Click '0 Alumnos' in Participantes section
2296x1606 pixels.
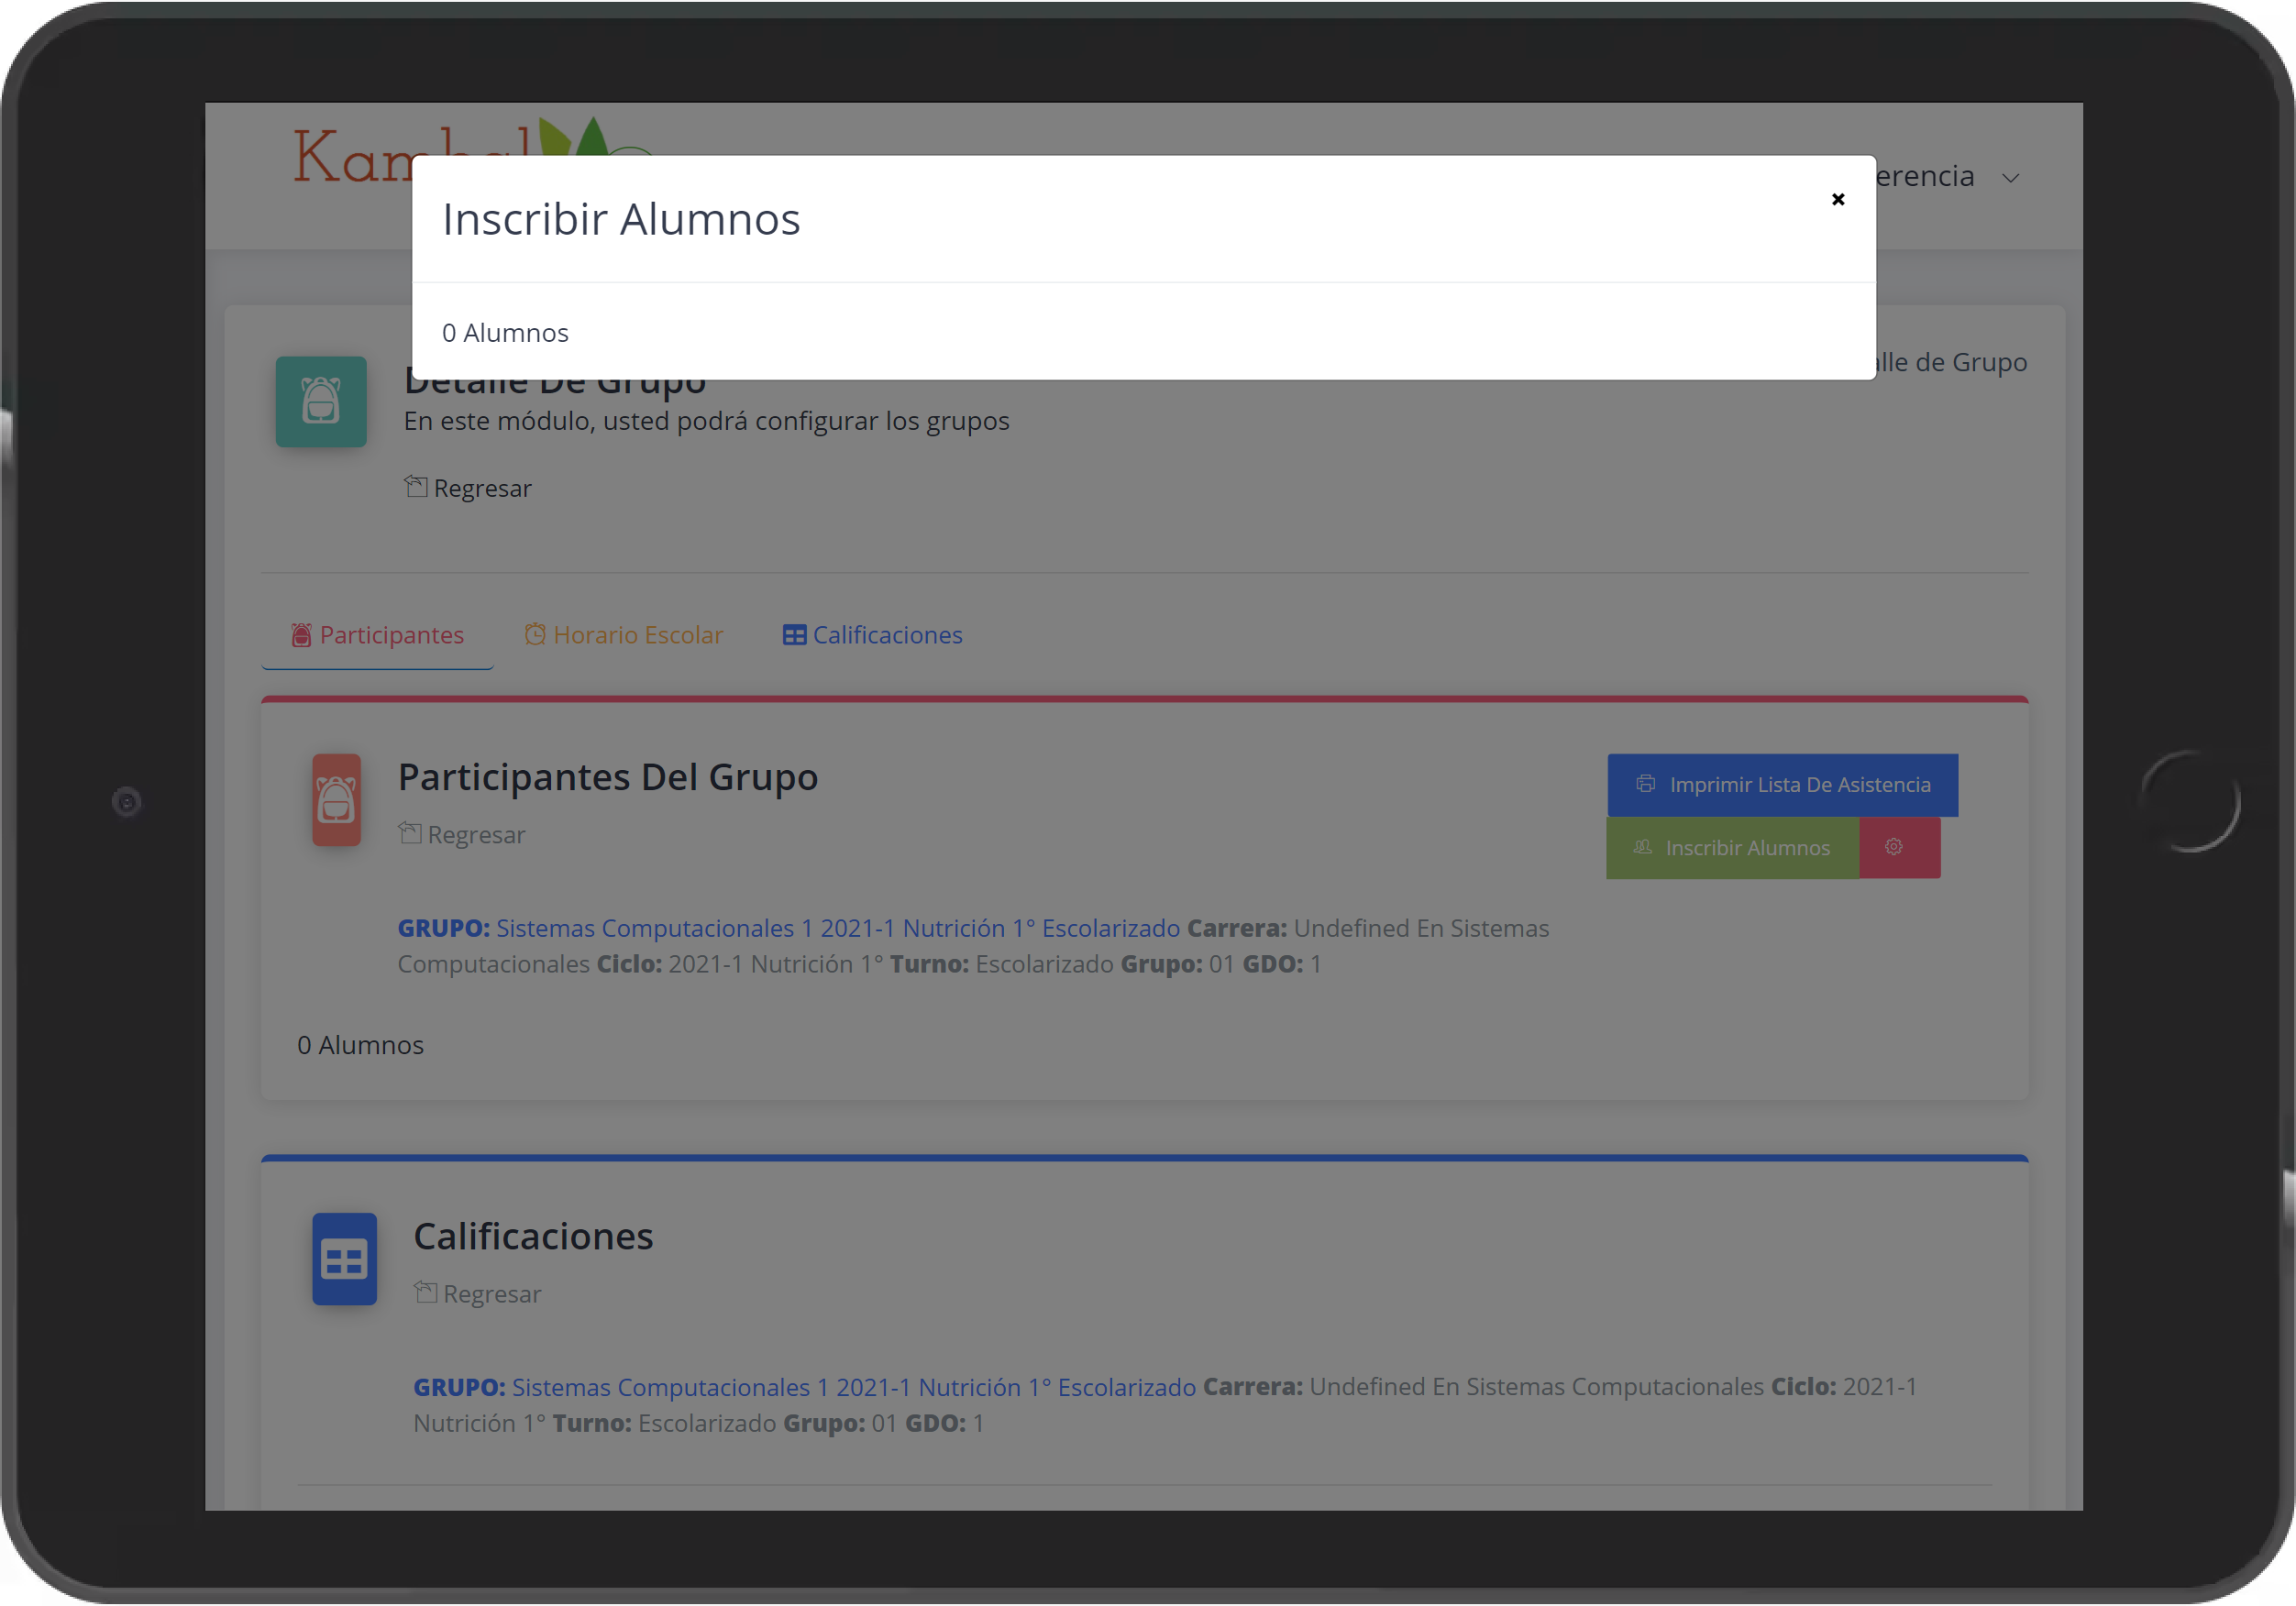coord(360,1045)
